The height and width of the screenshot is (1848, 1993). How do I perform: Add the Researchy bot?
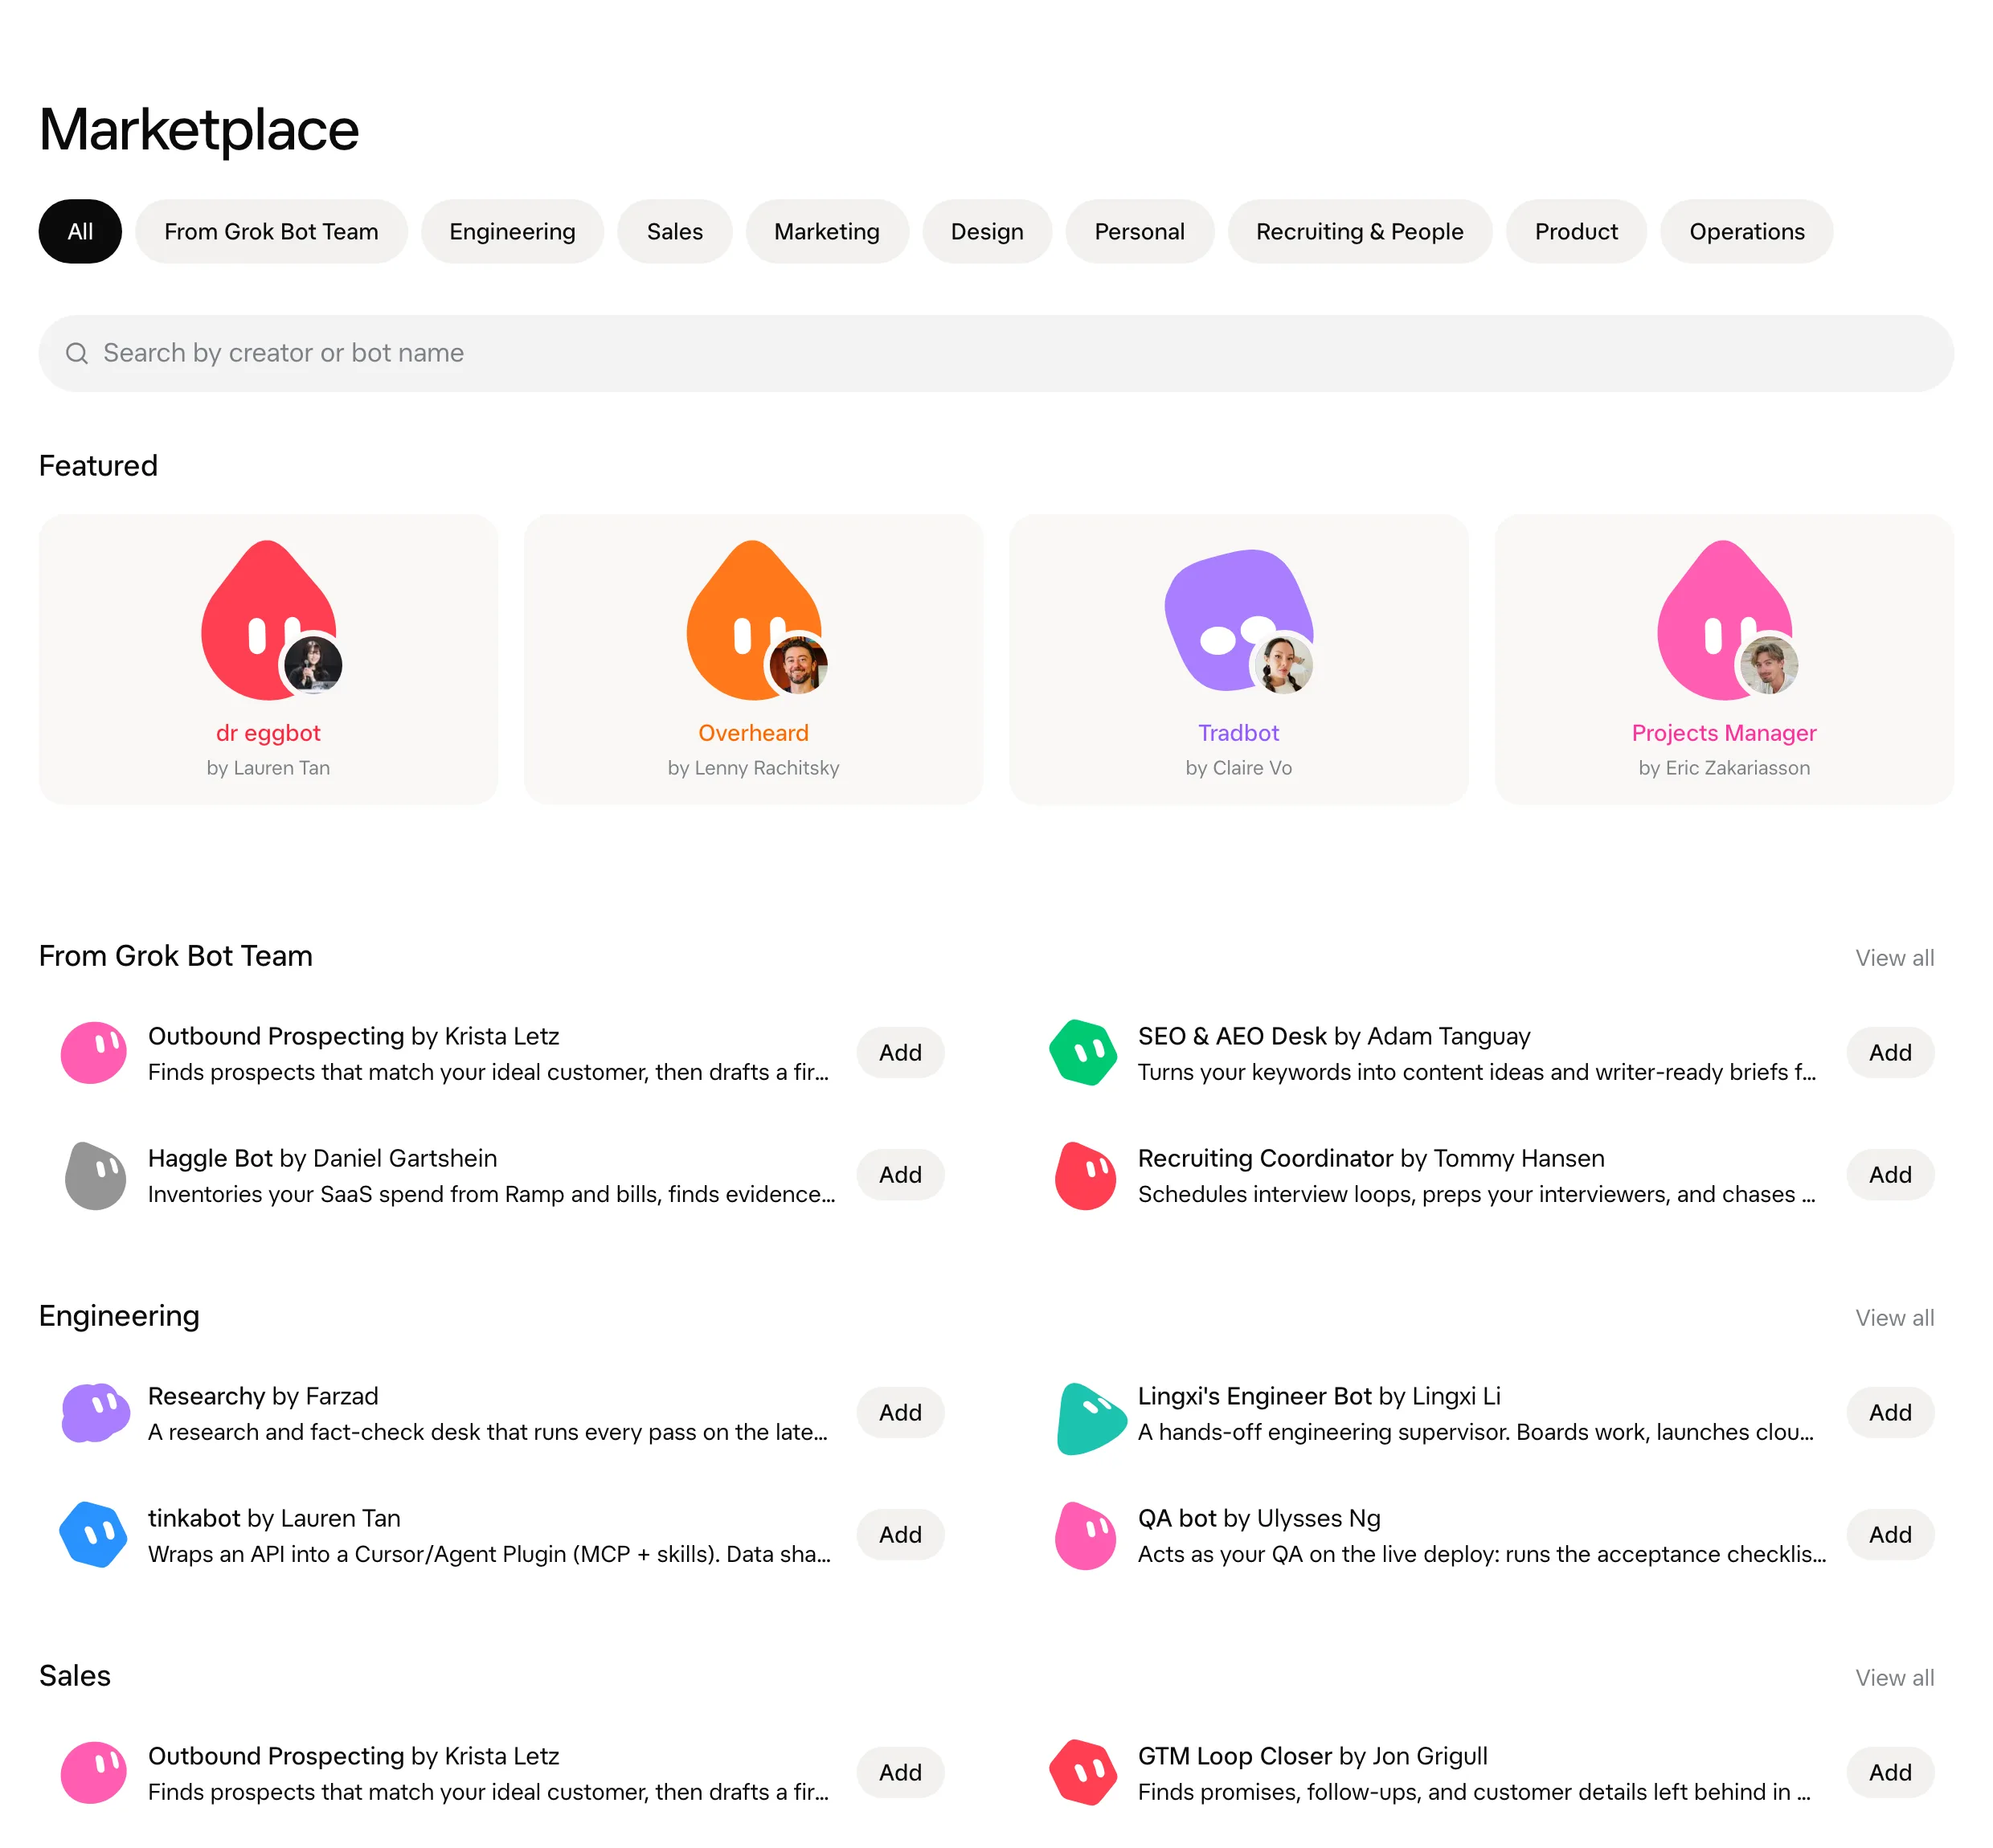(x=900, y=1412)
